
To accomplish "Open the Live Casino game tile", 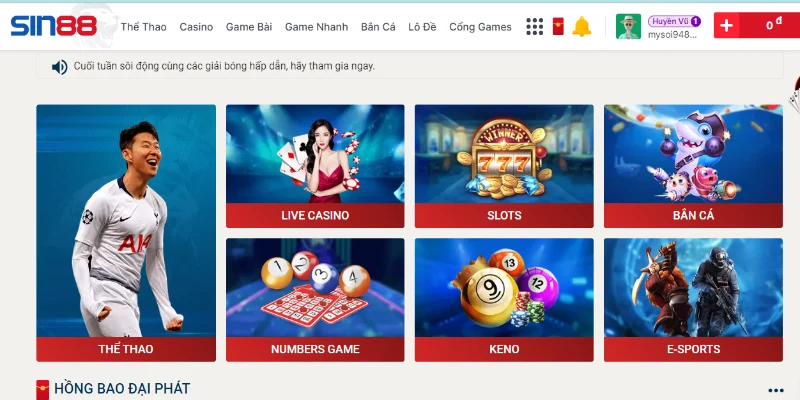I will [315, 166].
